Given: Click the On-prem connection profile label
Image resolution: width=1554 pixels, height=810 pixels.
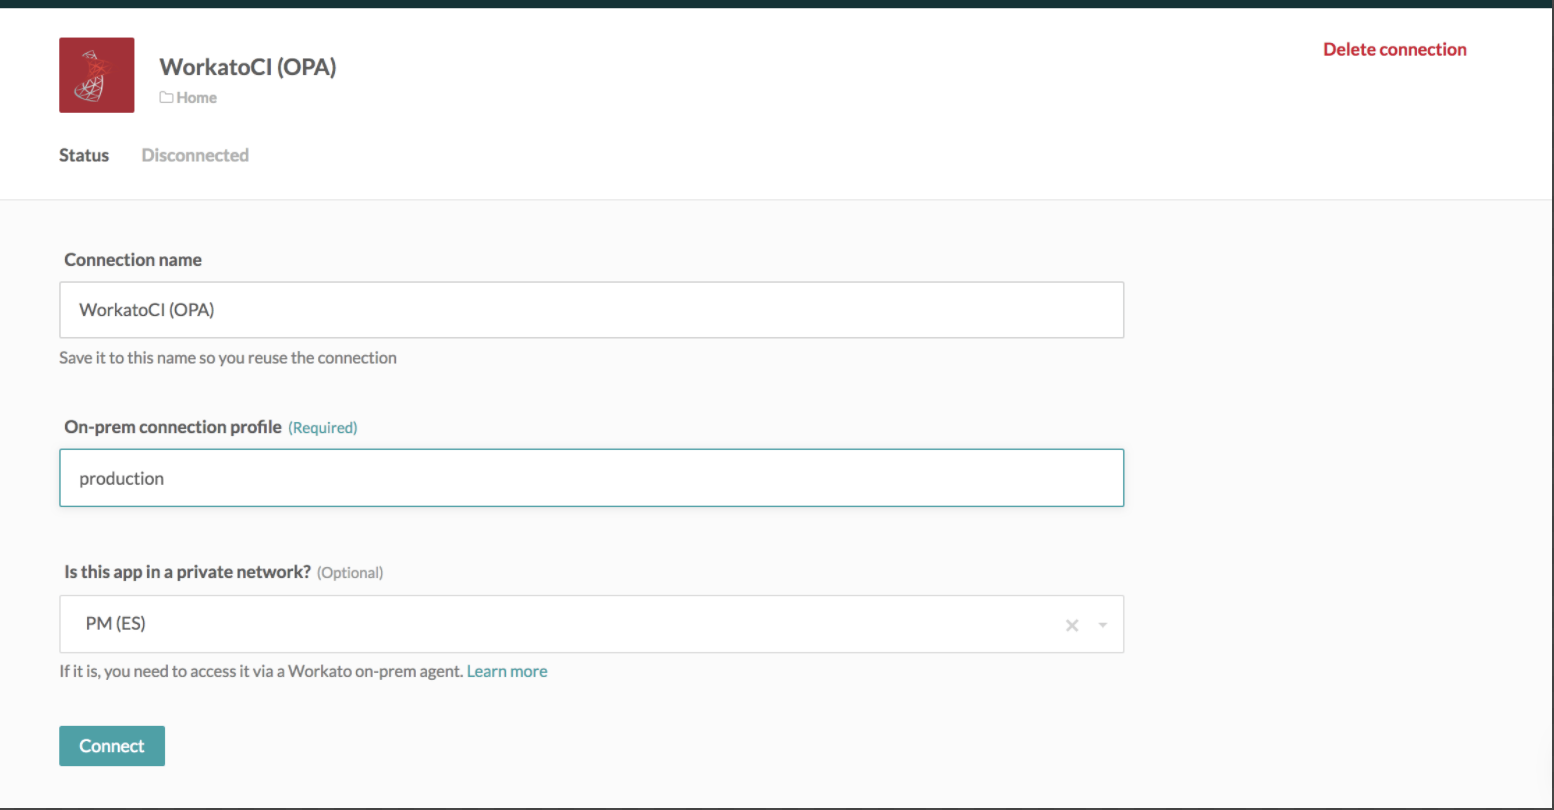Looking at the screenshot, I should click(x=173, y=427).
